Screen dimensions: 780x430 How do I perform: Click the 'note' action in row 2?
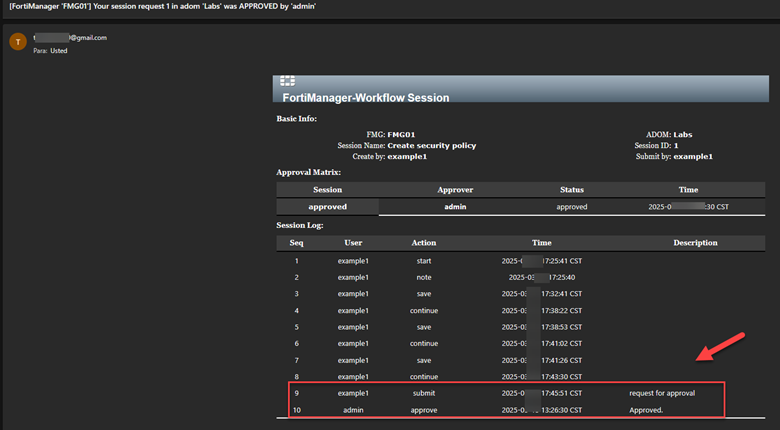pyautogui.click(x=424, y=277)
